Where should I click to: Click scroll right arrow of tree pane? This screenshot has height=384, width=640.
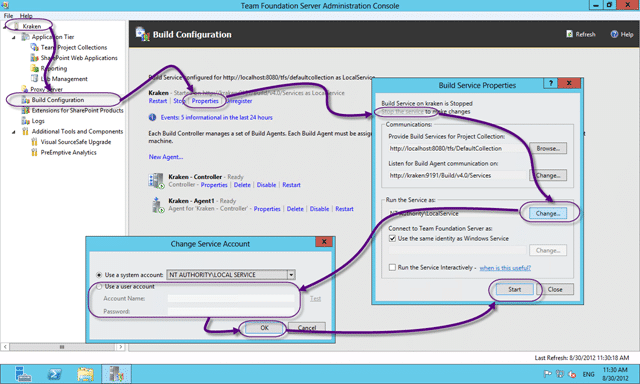pyautogui.click(x=120, y=347)
